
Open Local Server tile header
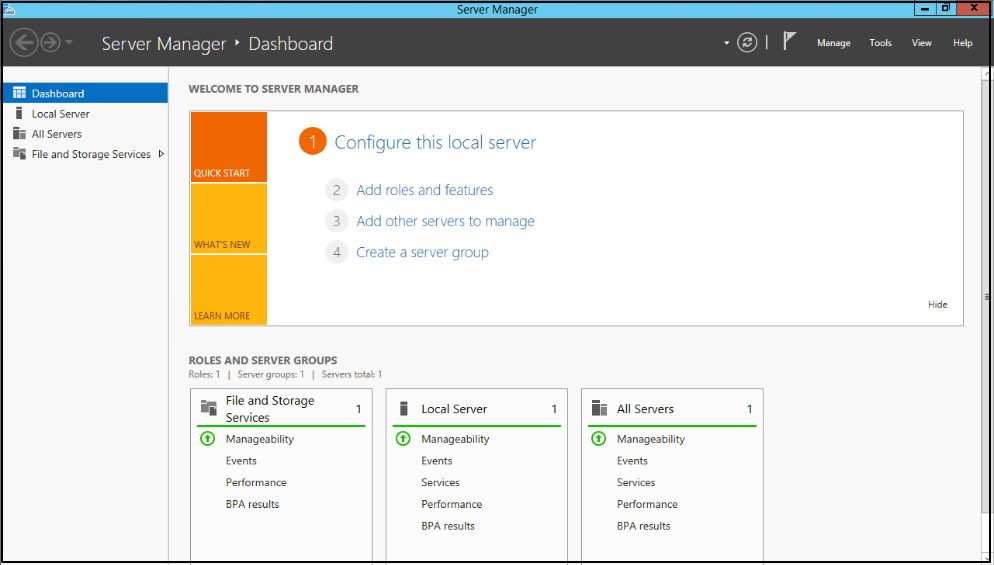[477, 408]
